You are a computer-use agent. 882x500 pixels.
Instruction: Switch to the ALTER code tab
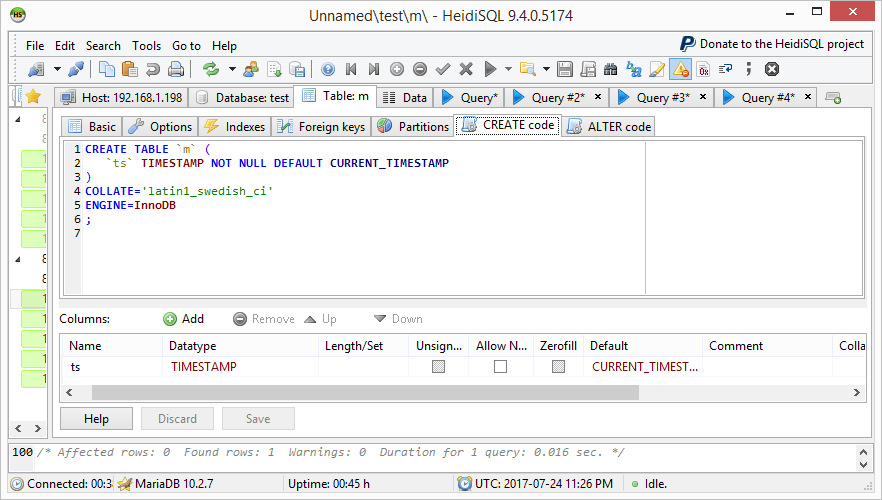[609, 126]
